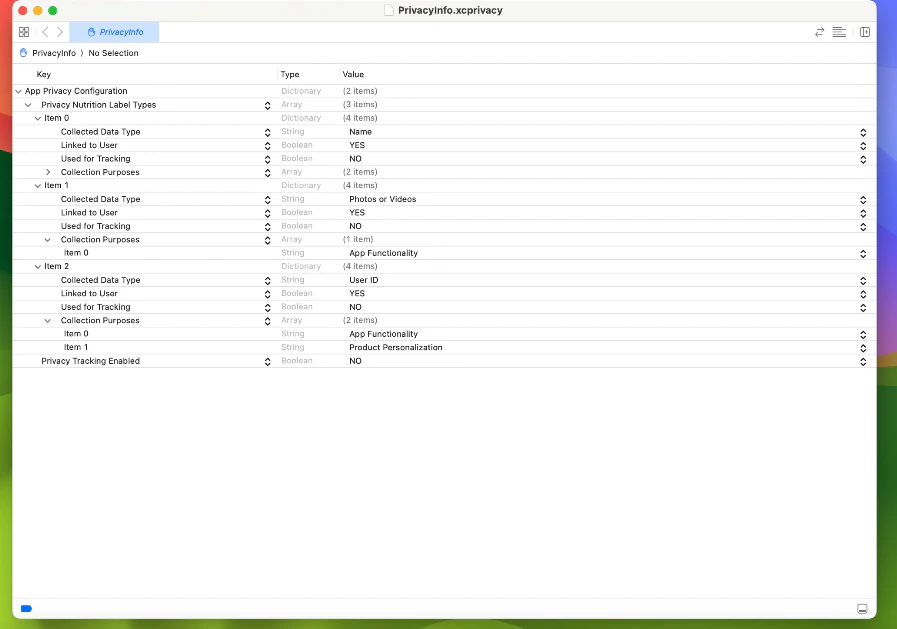Go forward with the right chevron
The width and height of the screenshot is (897, 629).
[x=59, y=32]
